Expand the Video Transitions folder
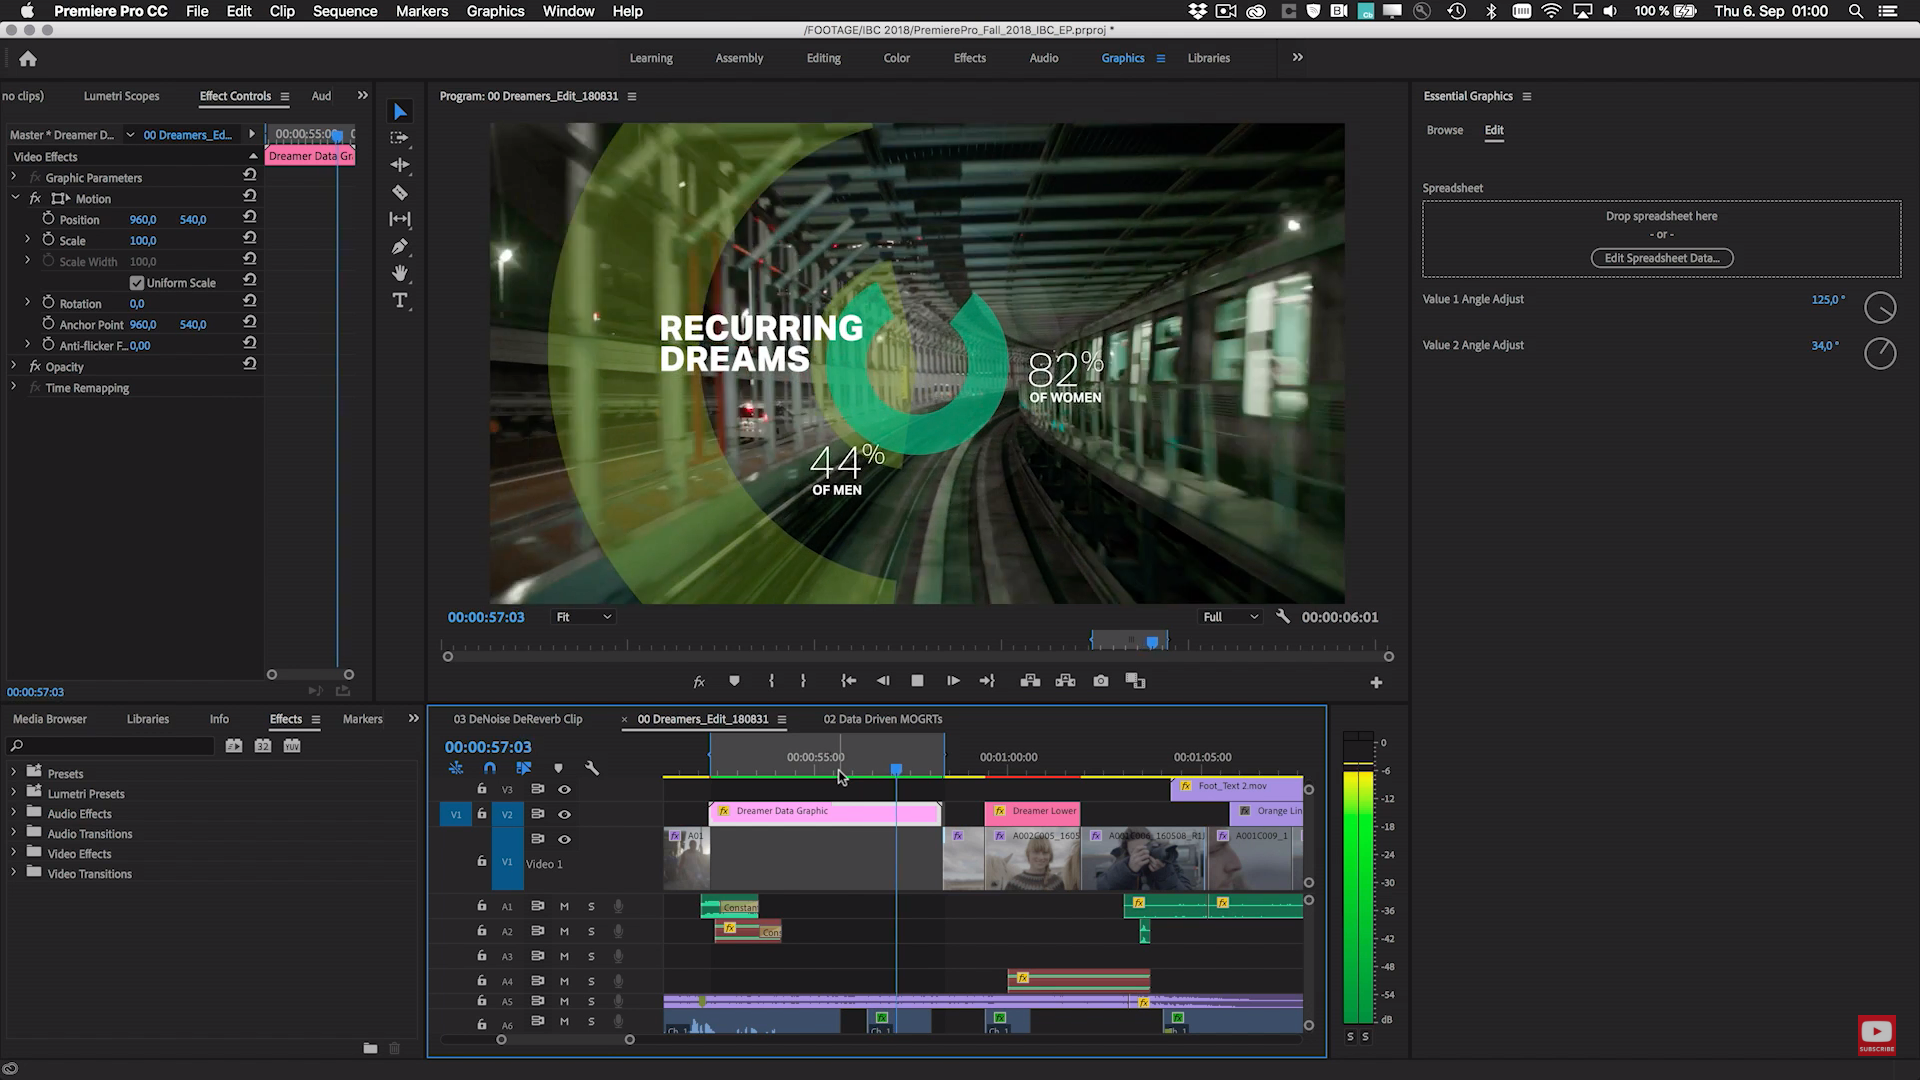This screenshot has height=1080, width=1920. click(x=14, y=873)
